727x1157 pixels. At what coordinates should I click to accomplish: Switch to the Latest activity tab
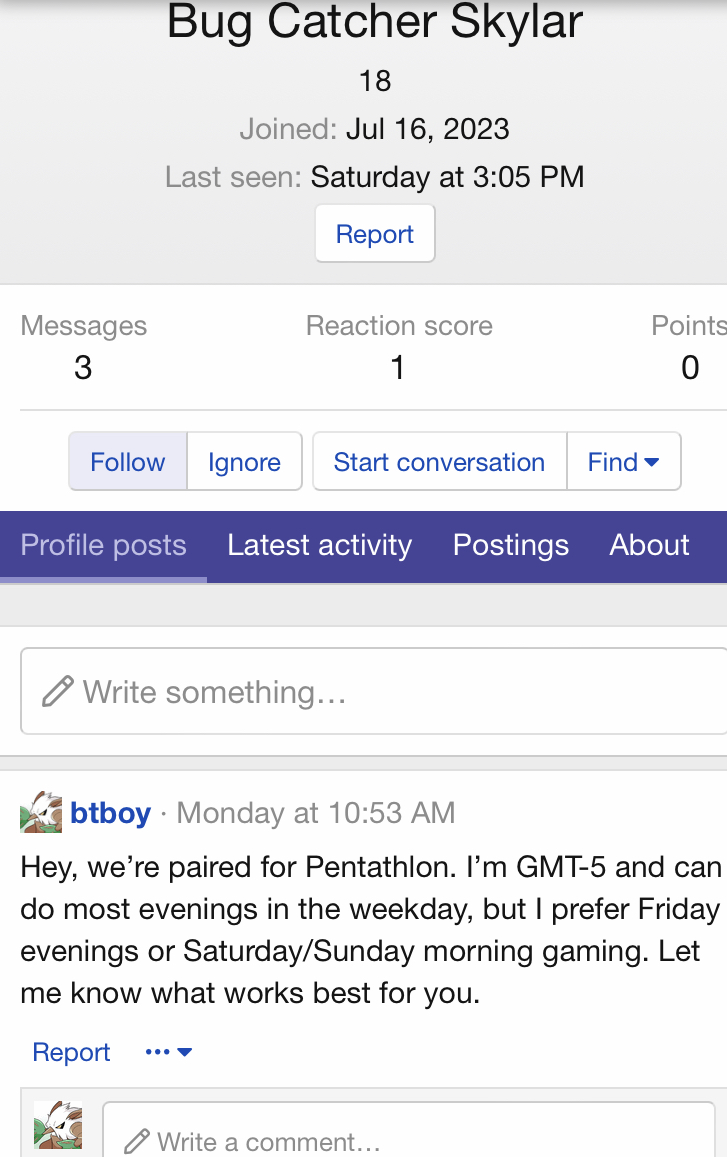[319, 545]
